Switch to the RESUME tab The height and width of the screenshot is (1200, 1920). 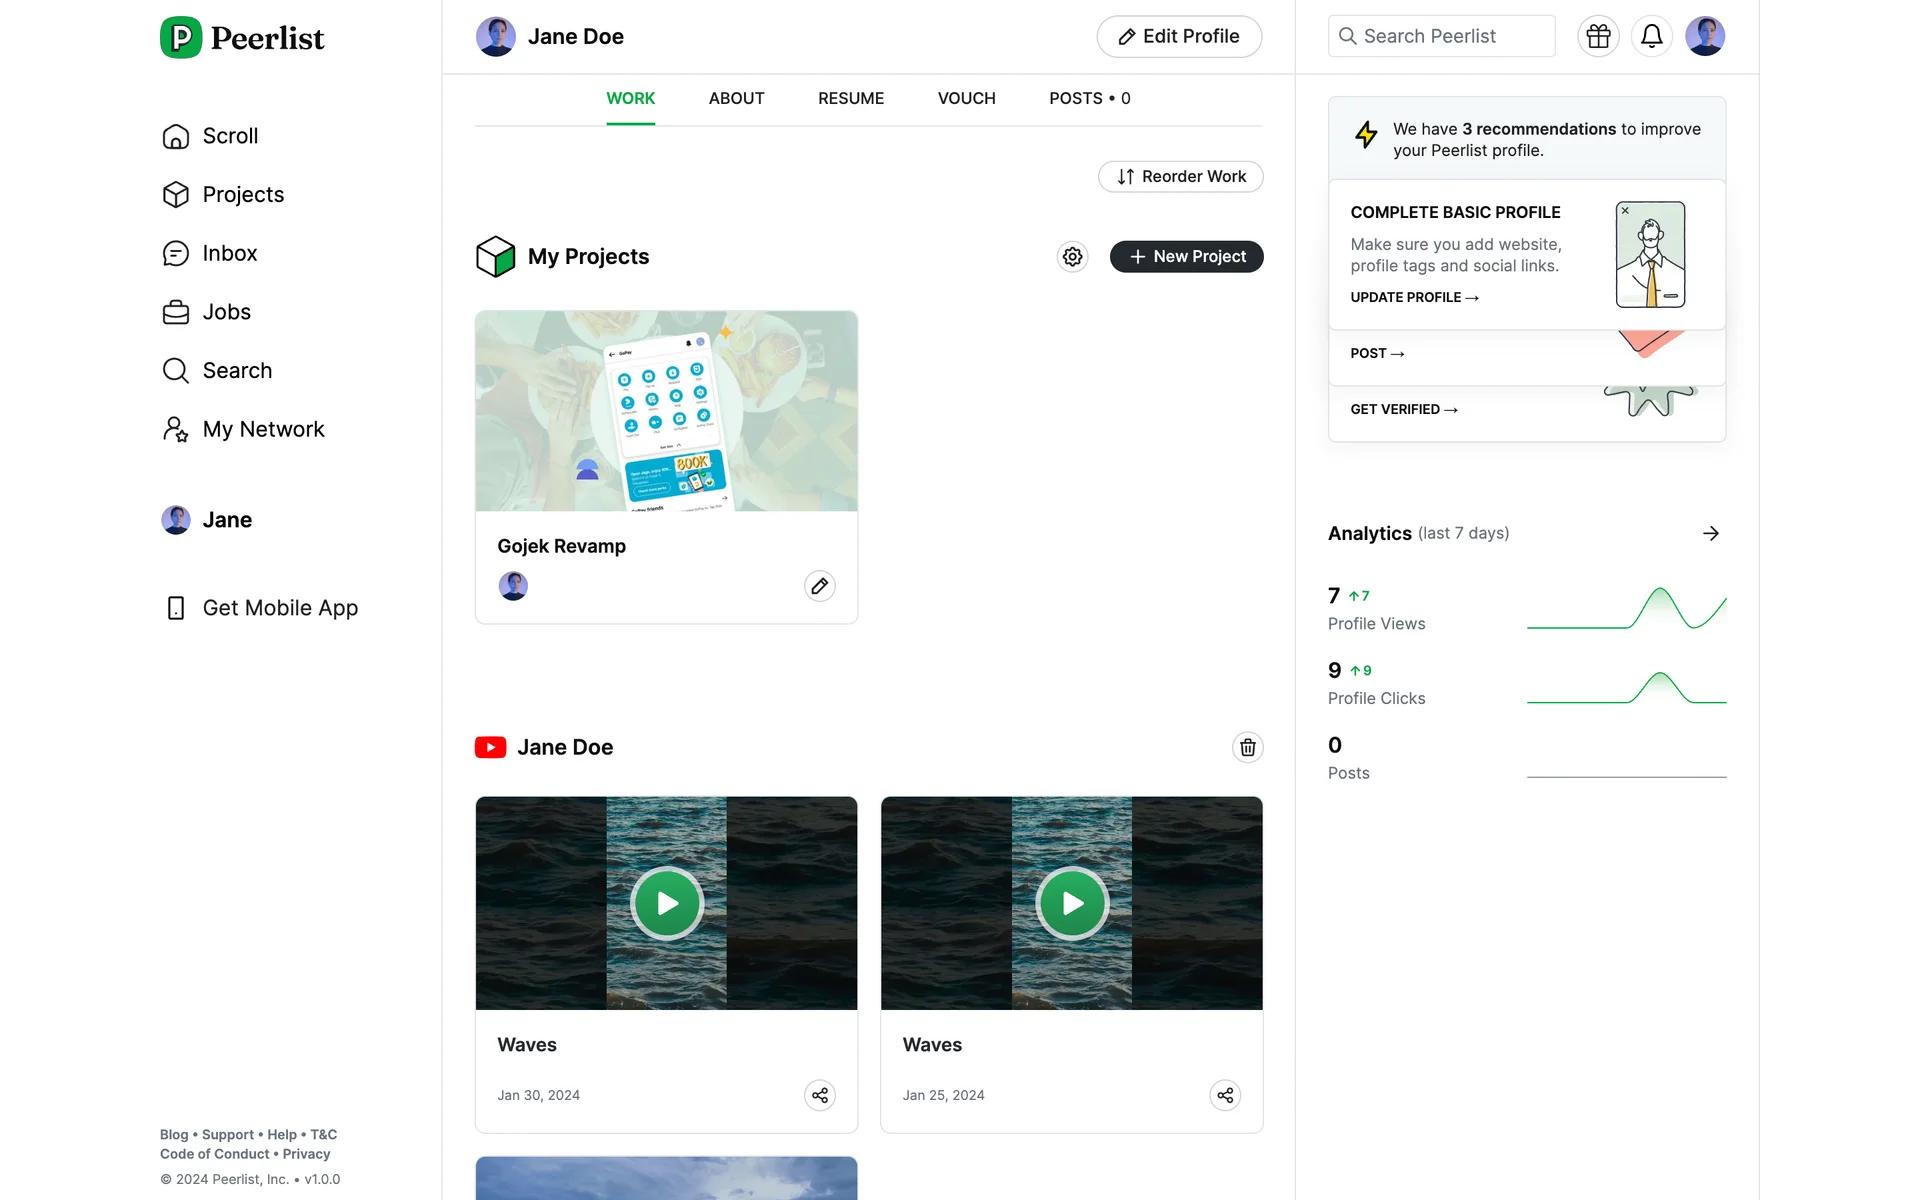click(x=850, y=98)
